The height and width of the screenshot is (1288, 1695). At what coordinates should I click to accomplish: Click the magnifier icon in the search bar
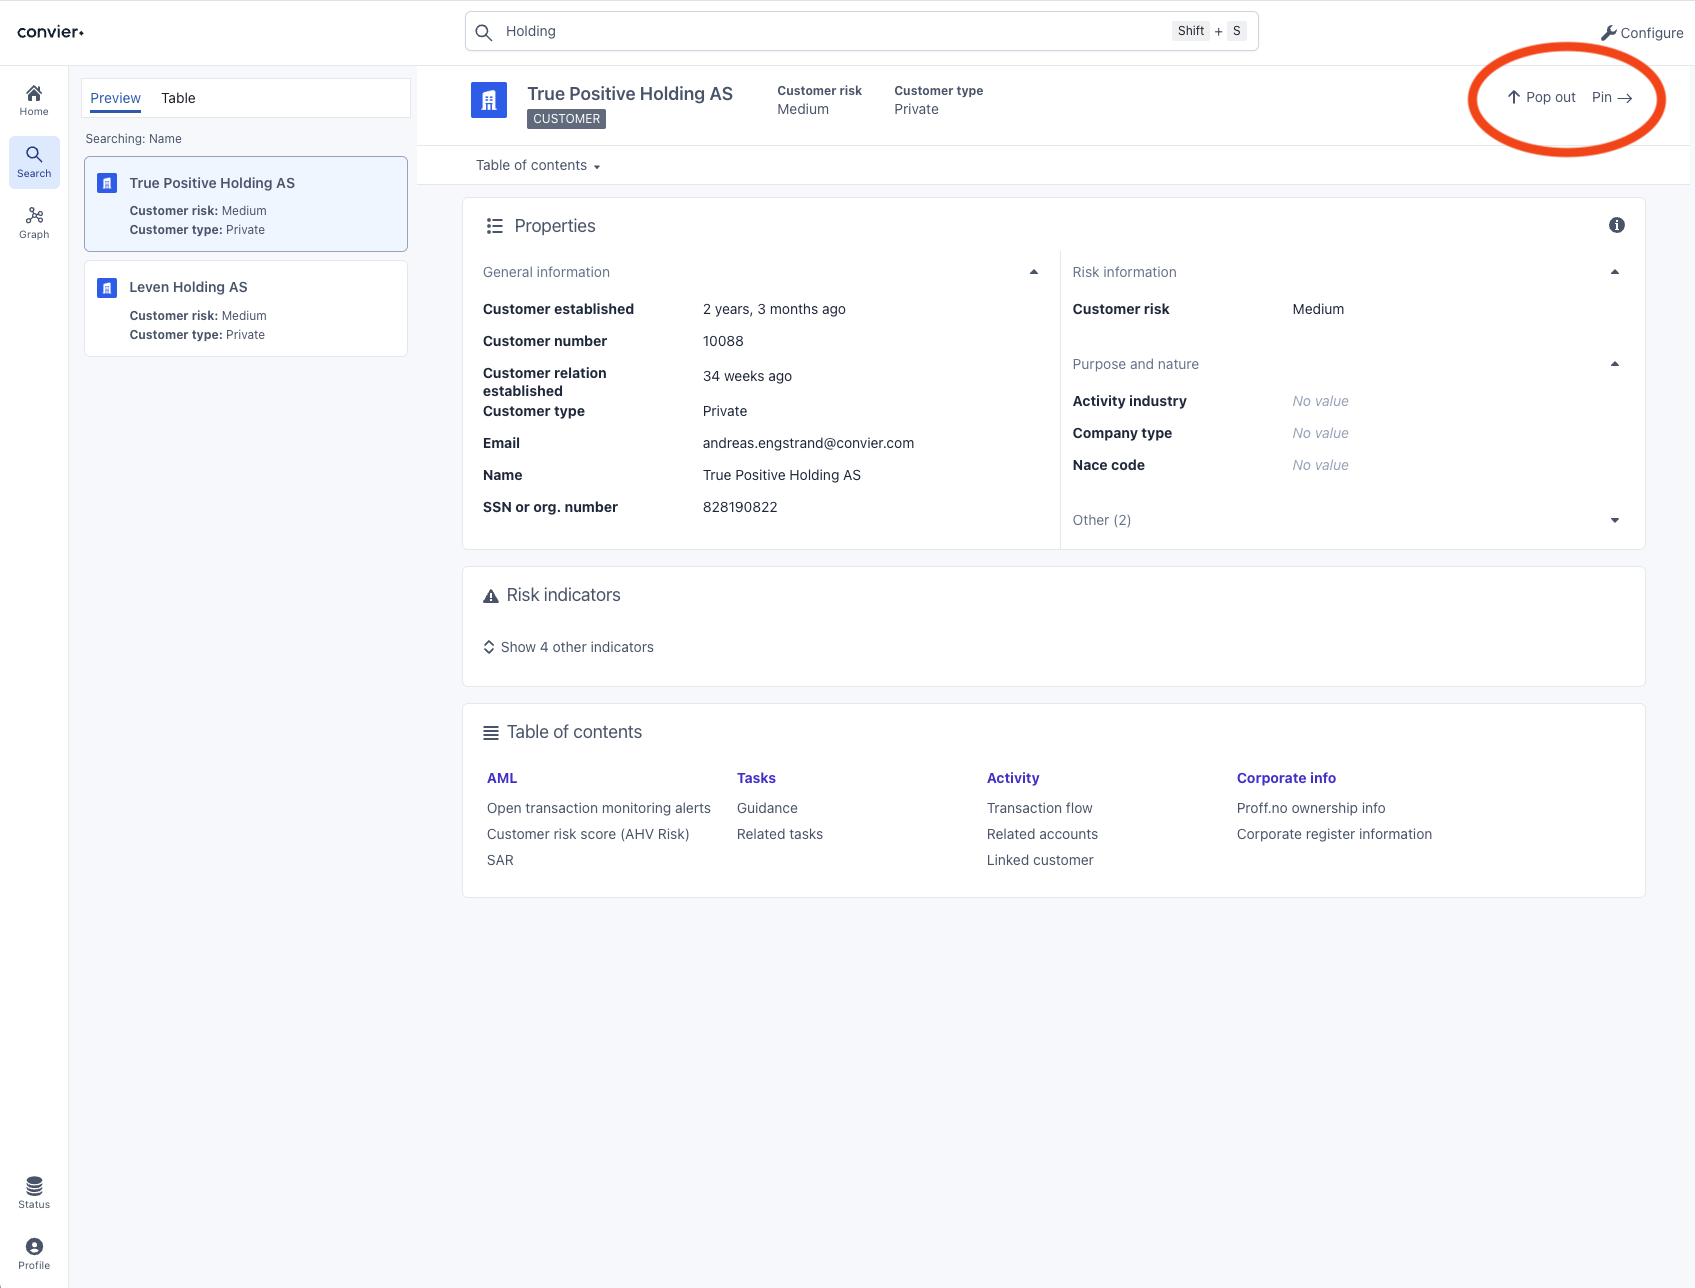(484, 32)
